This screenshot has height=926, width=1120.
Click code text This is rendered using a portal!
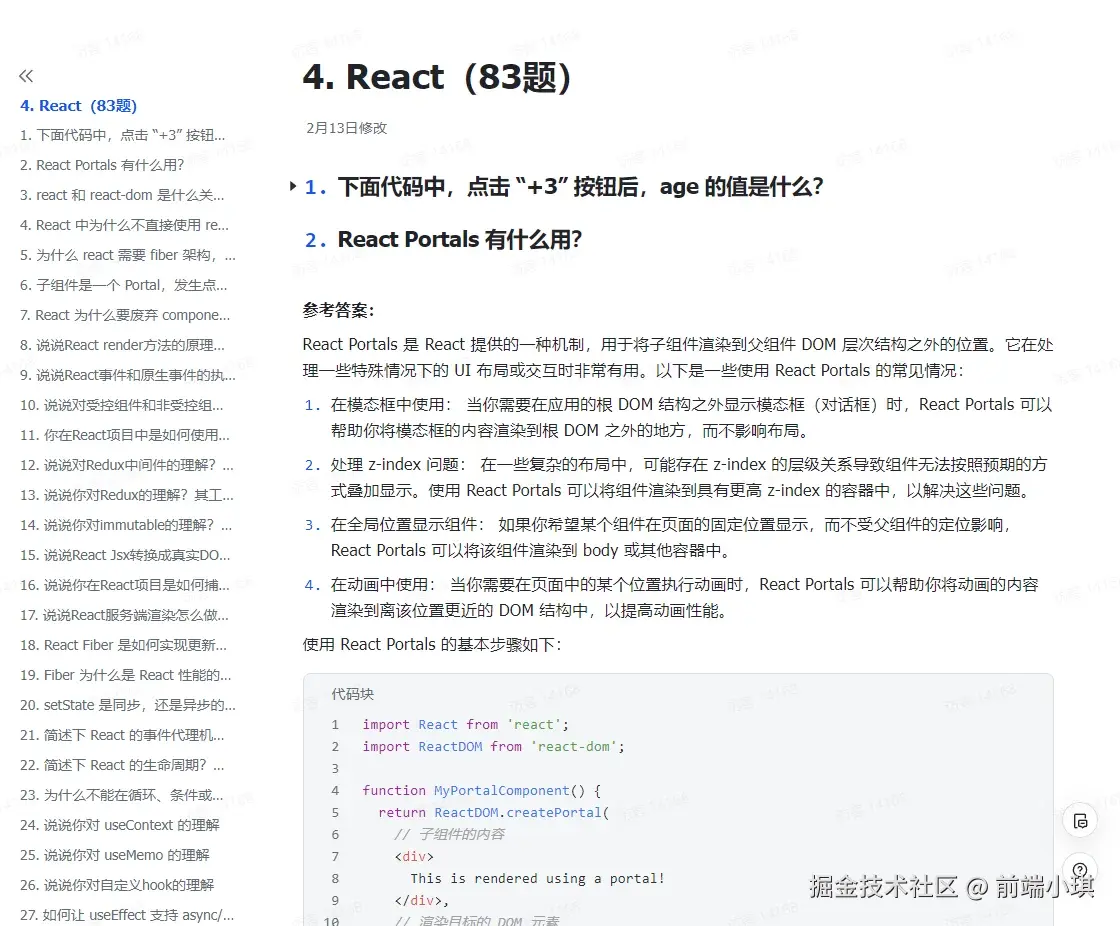click(x=537, y=878)
